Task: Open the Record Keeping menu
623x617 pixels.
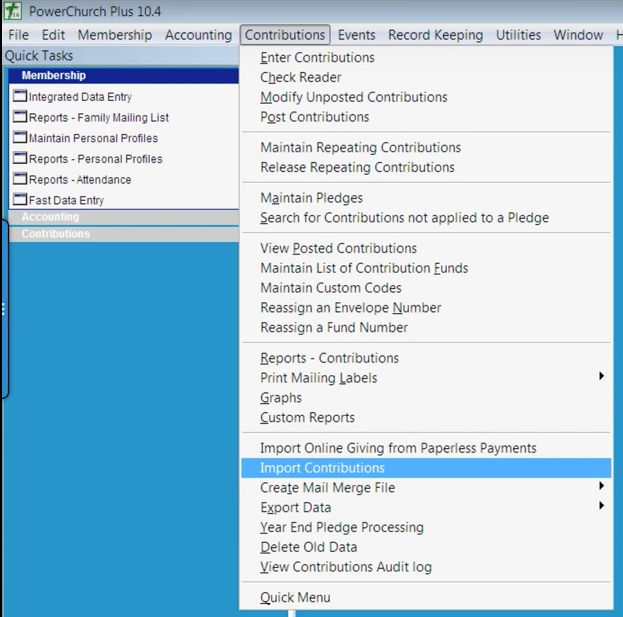Action: click(435, 35)
